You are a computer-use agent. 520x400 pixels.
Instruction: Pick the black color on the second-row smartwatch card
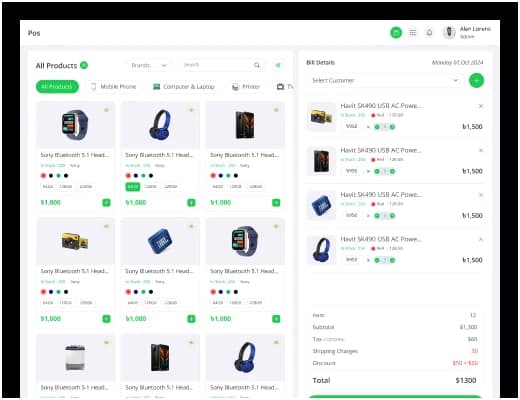pyautogui.click(x=236, y=292)
